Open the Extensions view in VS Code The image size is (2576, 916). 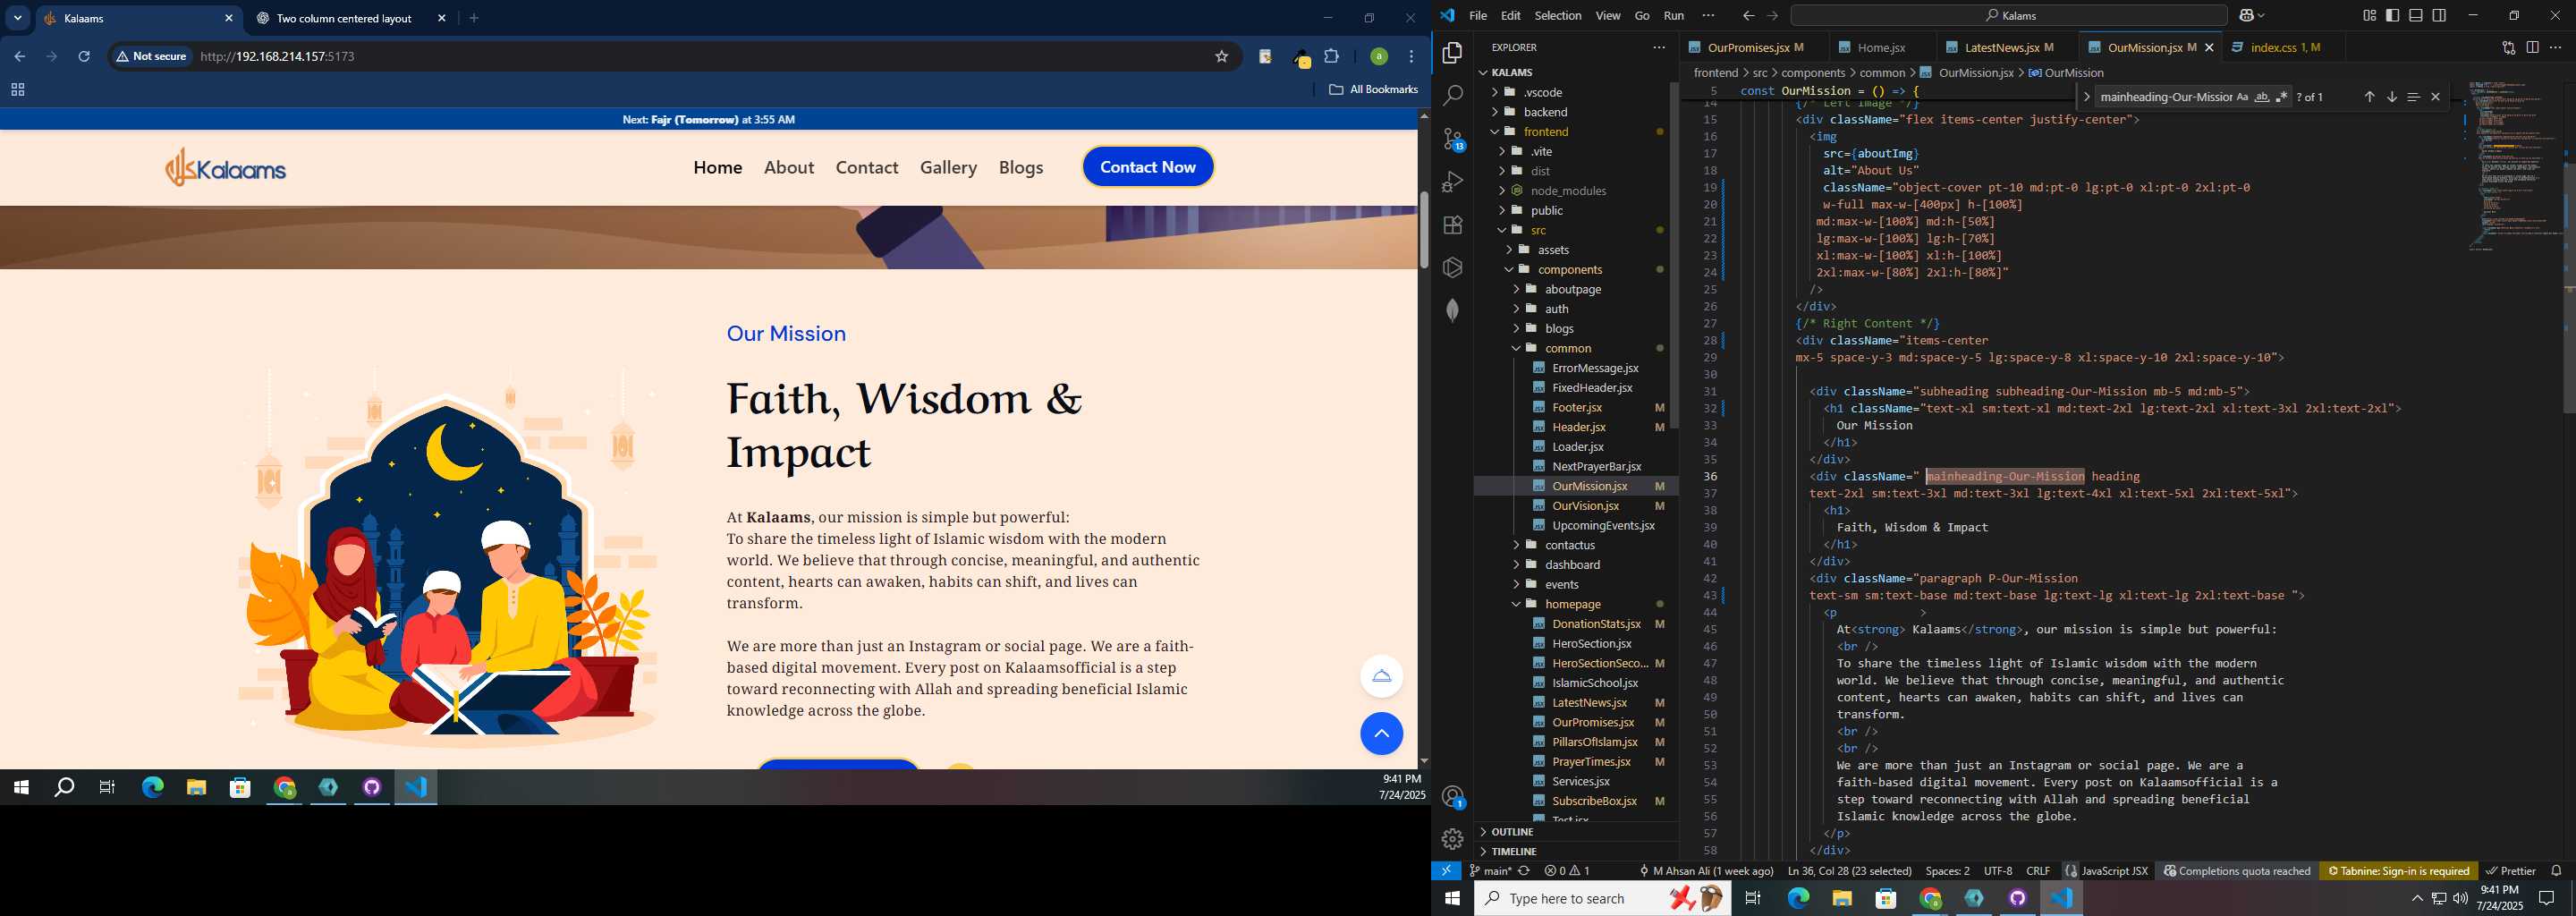[x=1453, y=225]
